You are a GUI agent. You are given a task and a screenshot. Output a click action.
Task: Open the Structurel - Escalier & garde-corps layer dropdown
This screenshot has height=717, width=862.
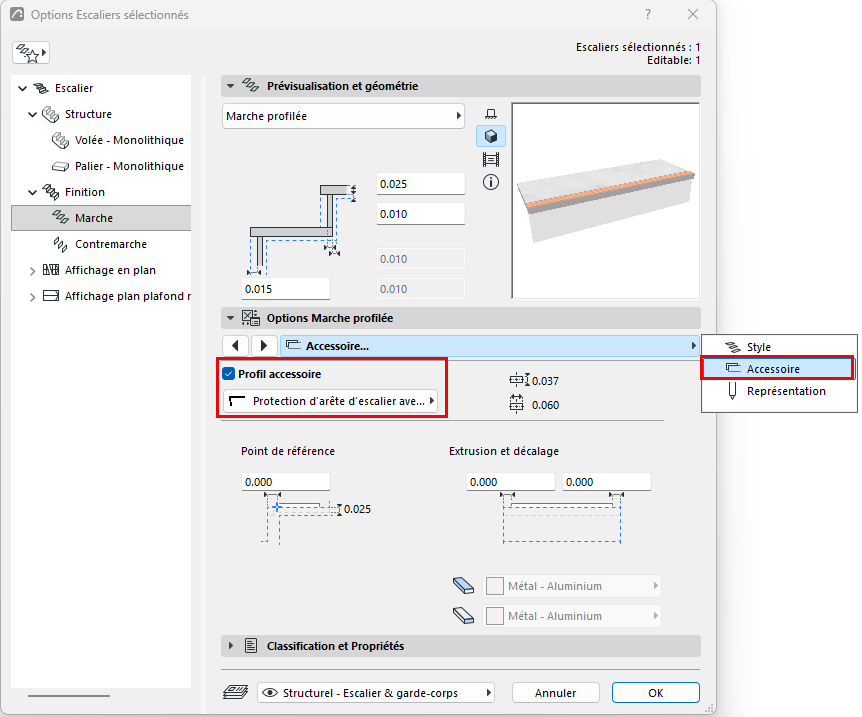pyautogui.click(x=376, y=693)
